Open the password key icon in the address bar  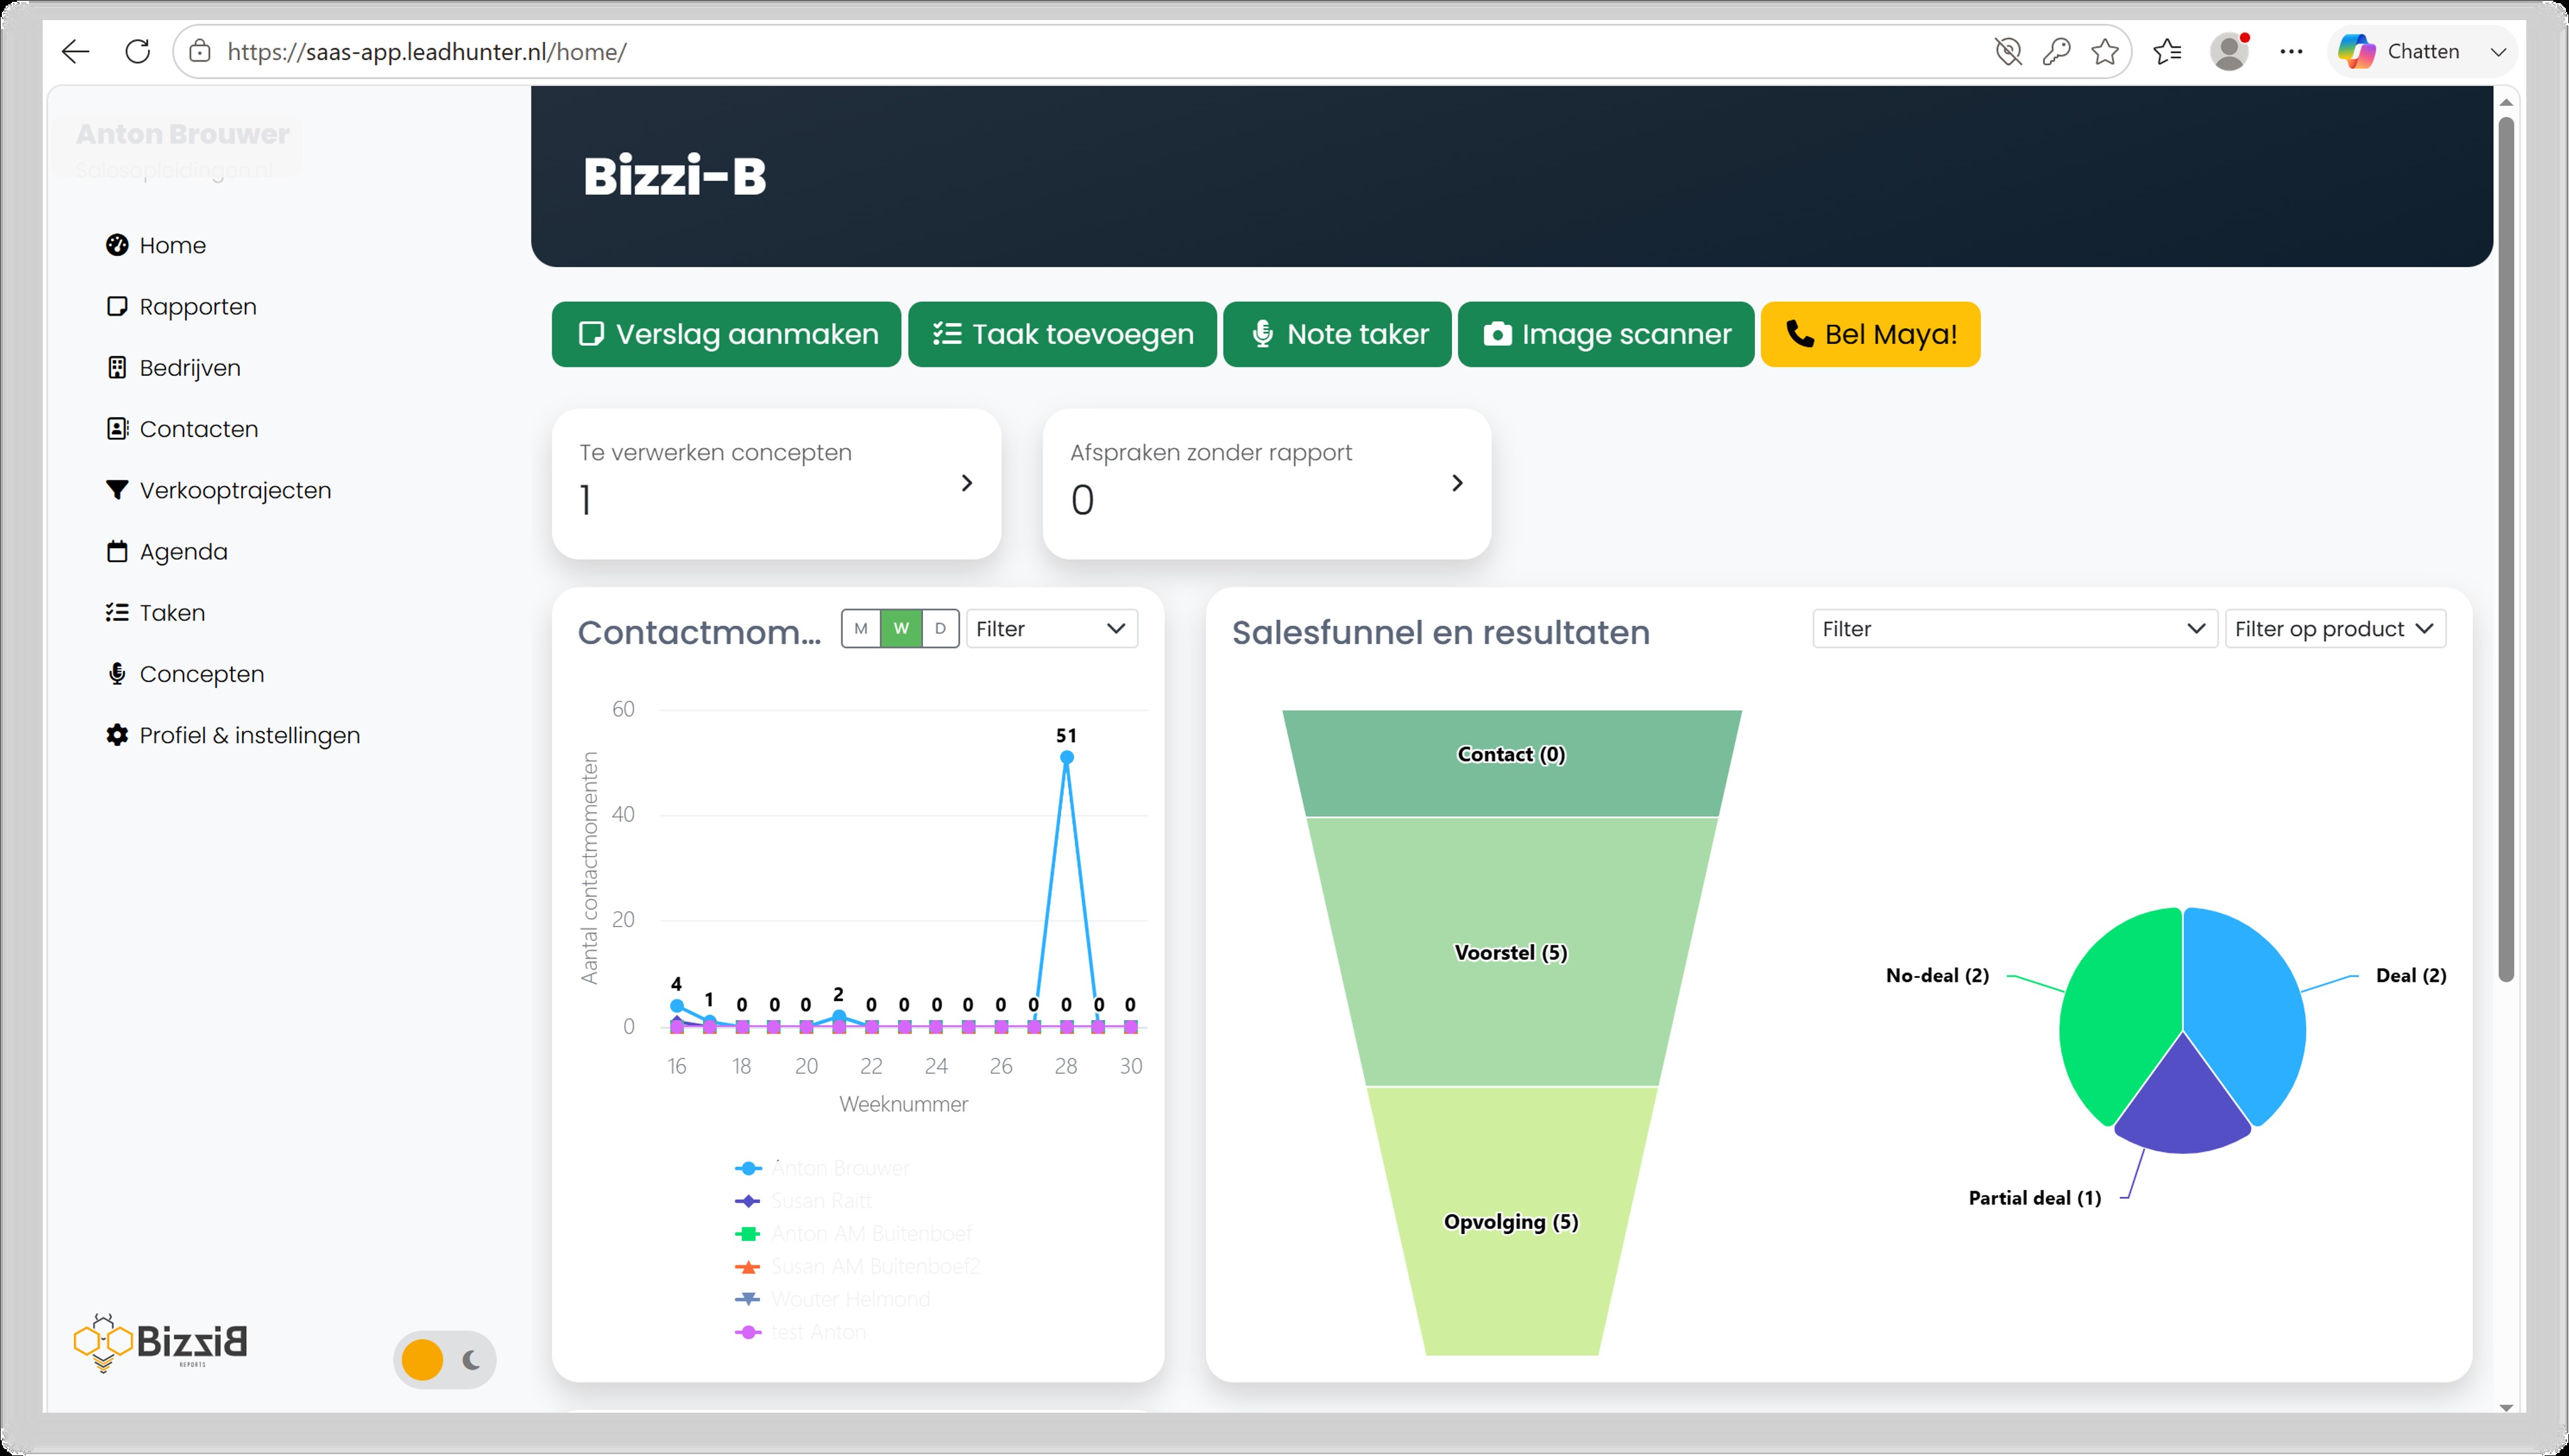[2057, 52]
